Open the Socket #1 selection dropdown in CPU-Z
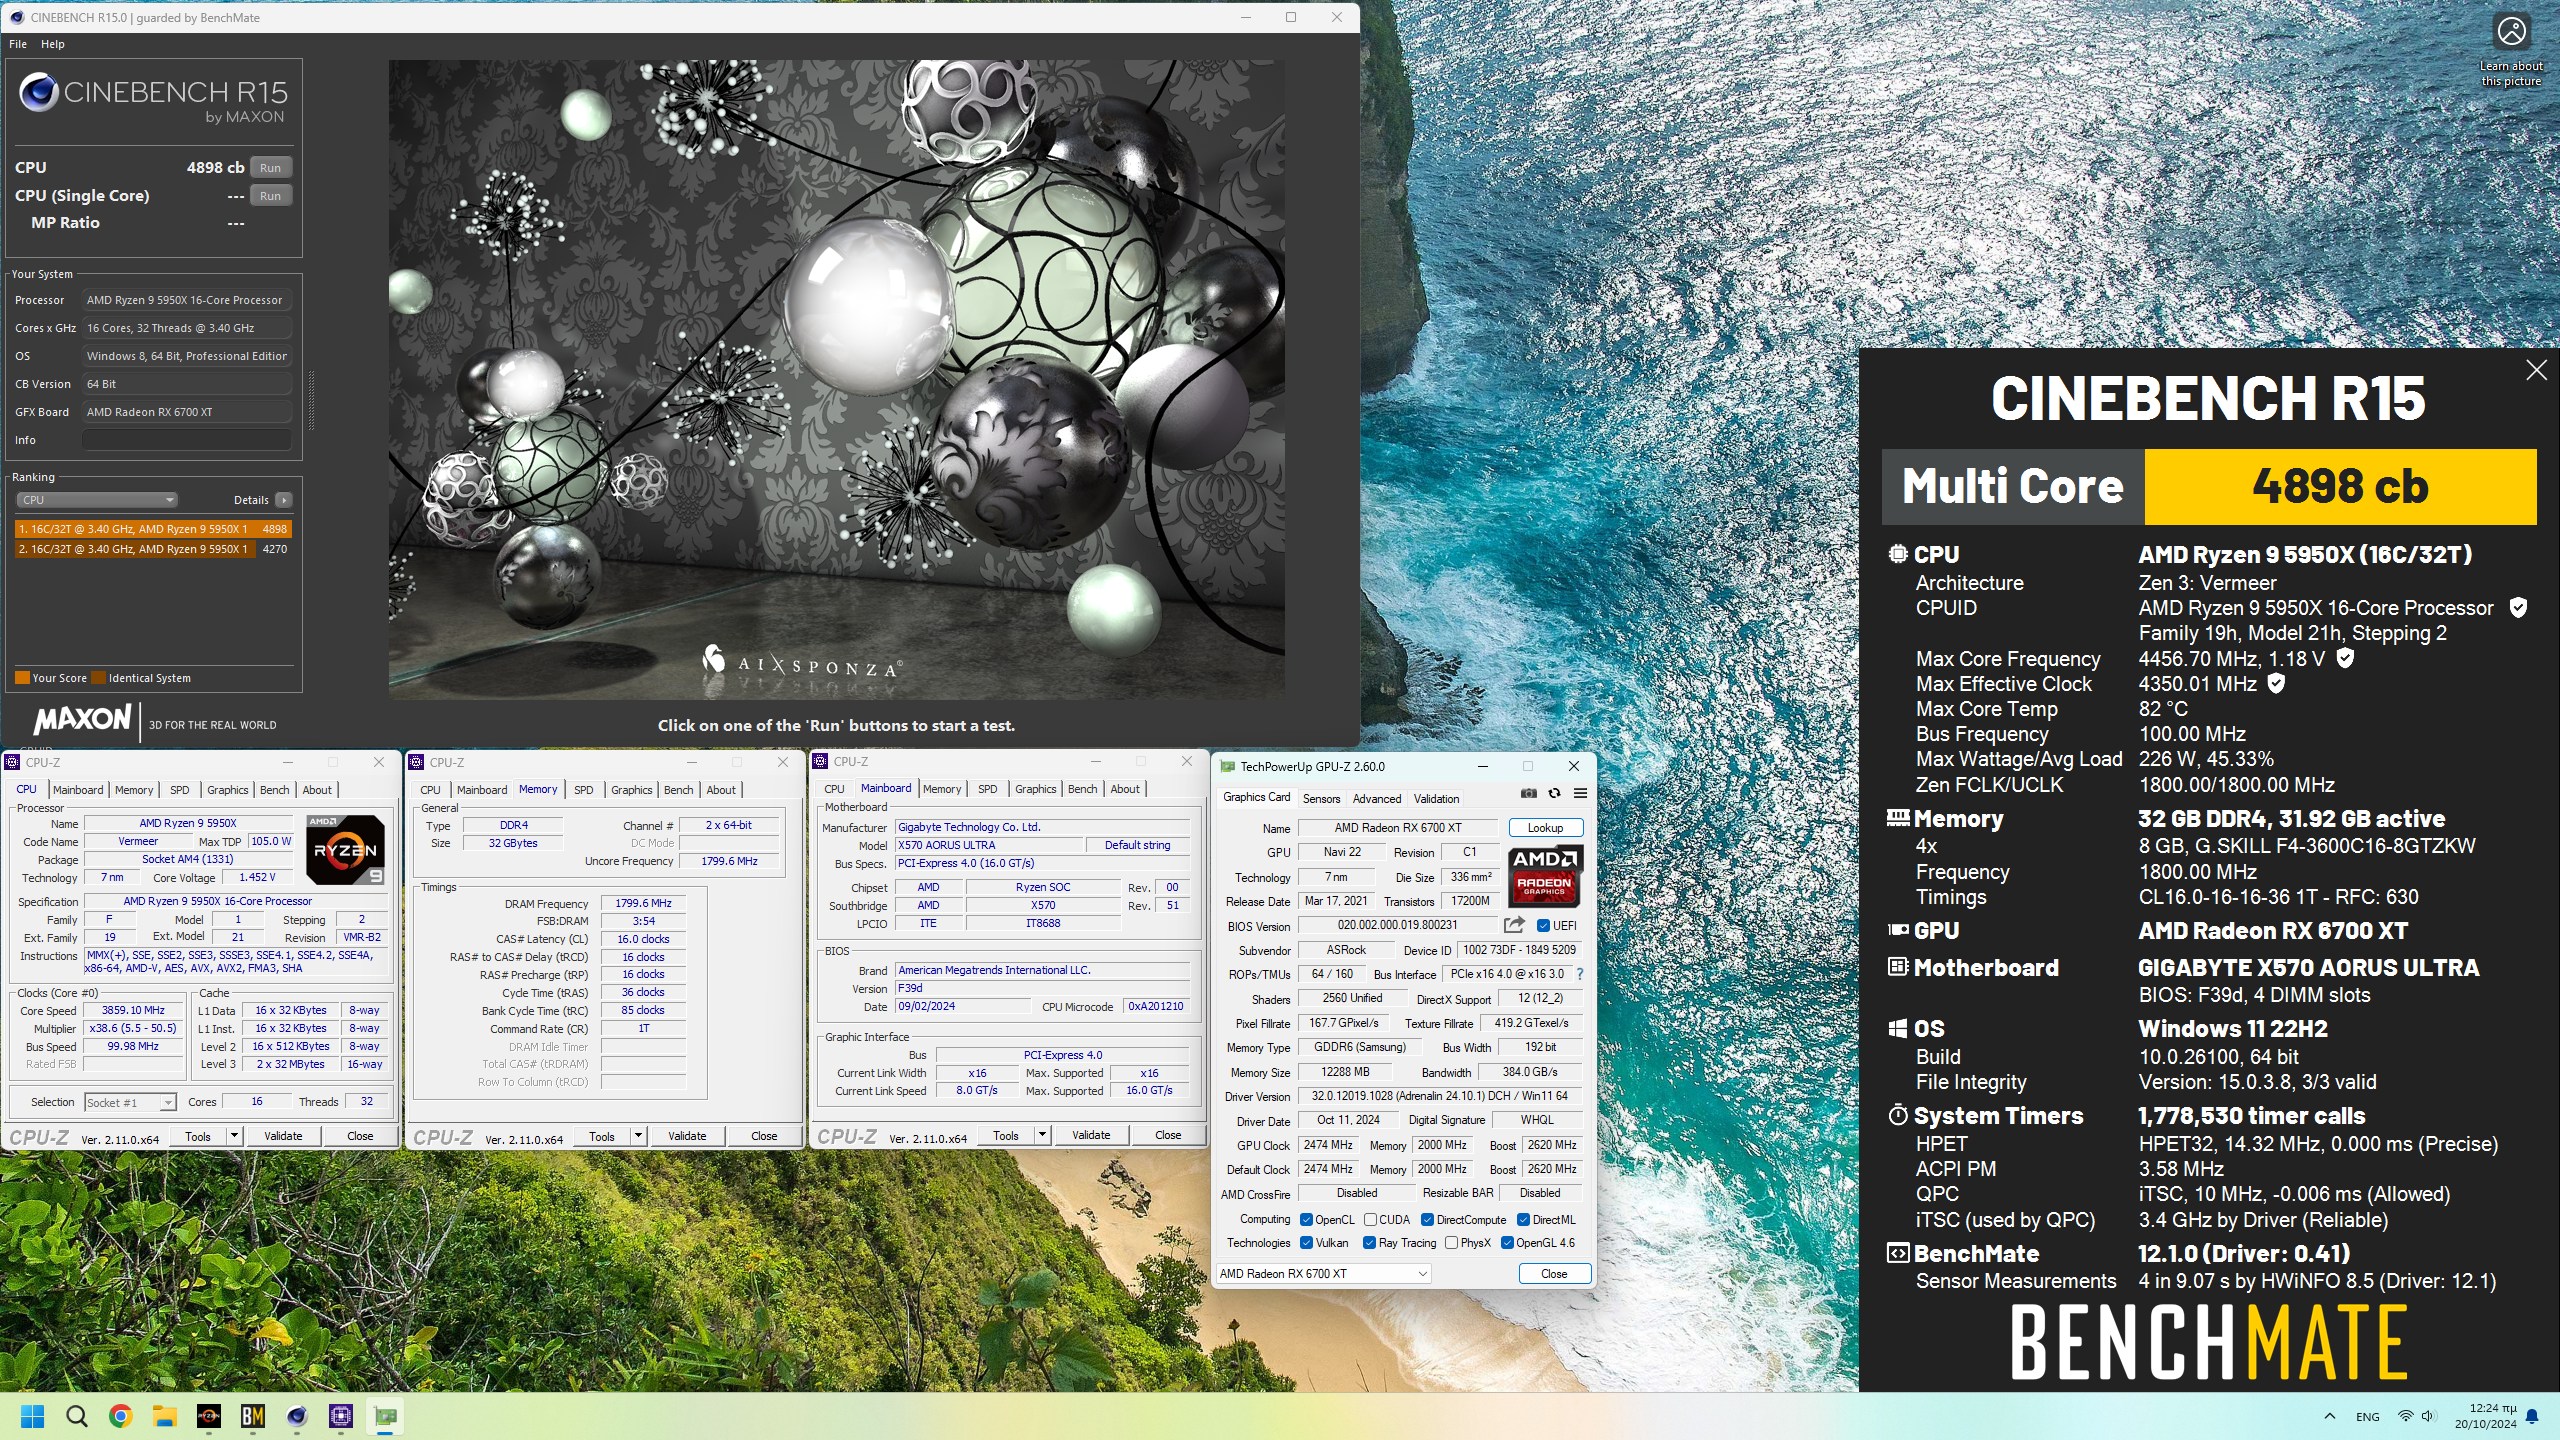Viewport: 2560px width, 1440px height. [x=130, y=1102]
